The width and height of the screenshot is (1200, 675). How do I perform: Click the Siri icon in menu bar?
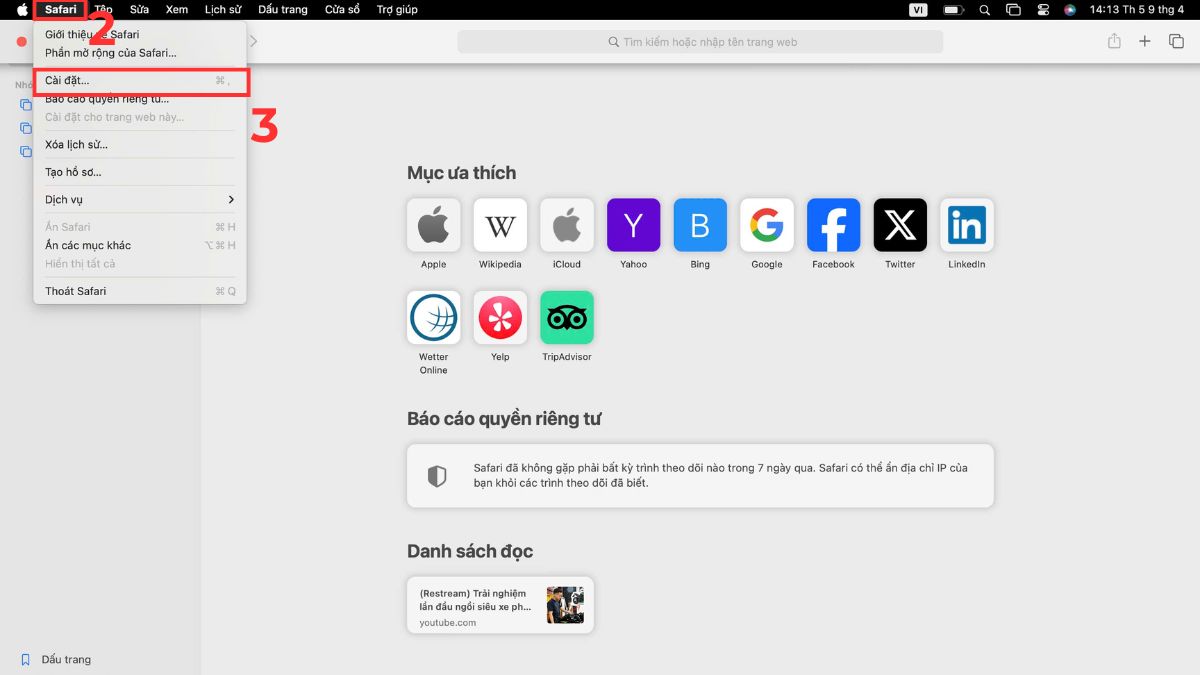(x=1070, y=9)
